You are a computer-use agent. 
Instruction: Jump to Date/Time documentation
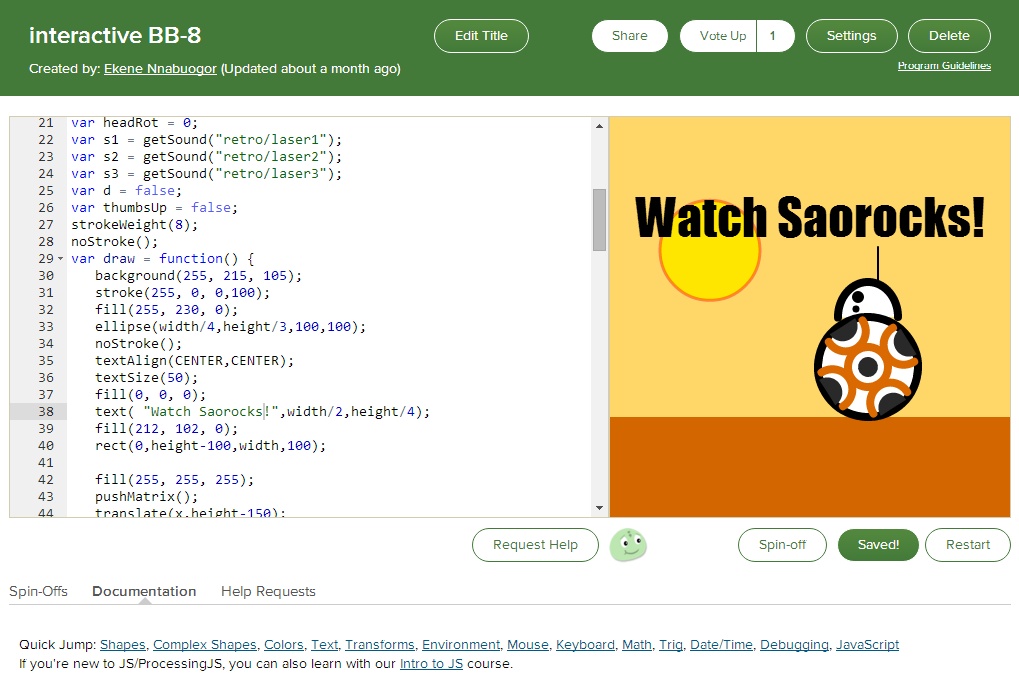pyautogui.click(x=721, y=645)
